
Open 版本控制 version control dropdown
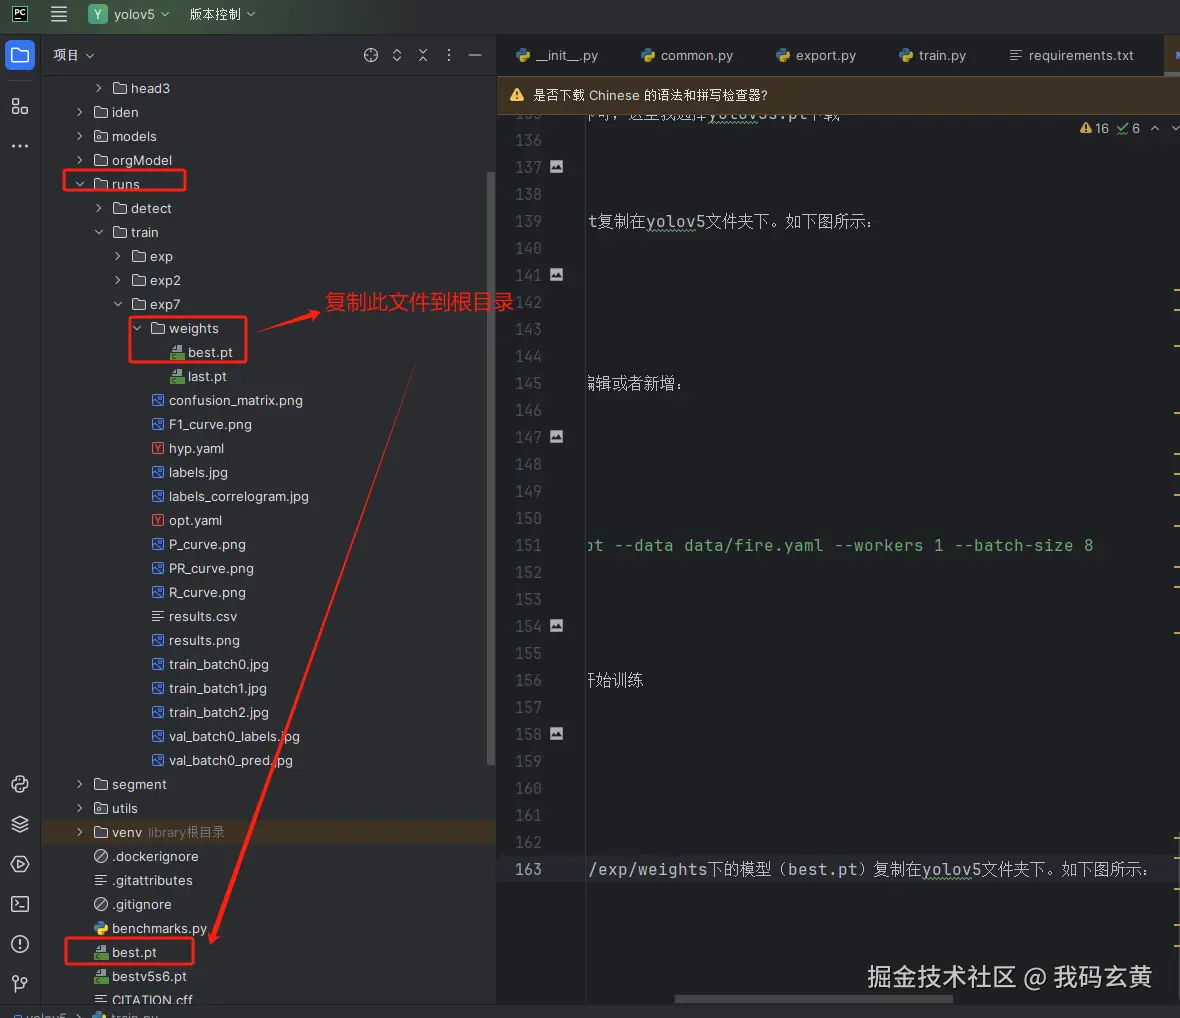pyautogui.click(x=222, y=14)
